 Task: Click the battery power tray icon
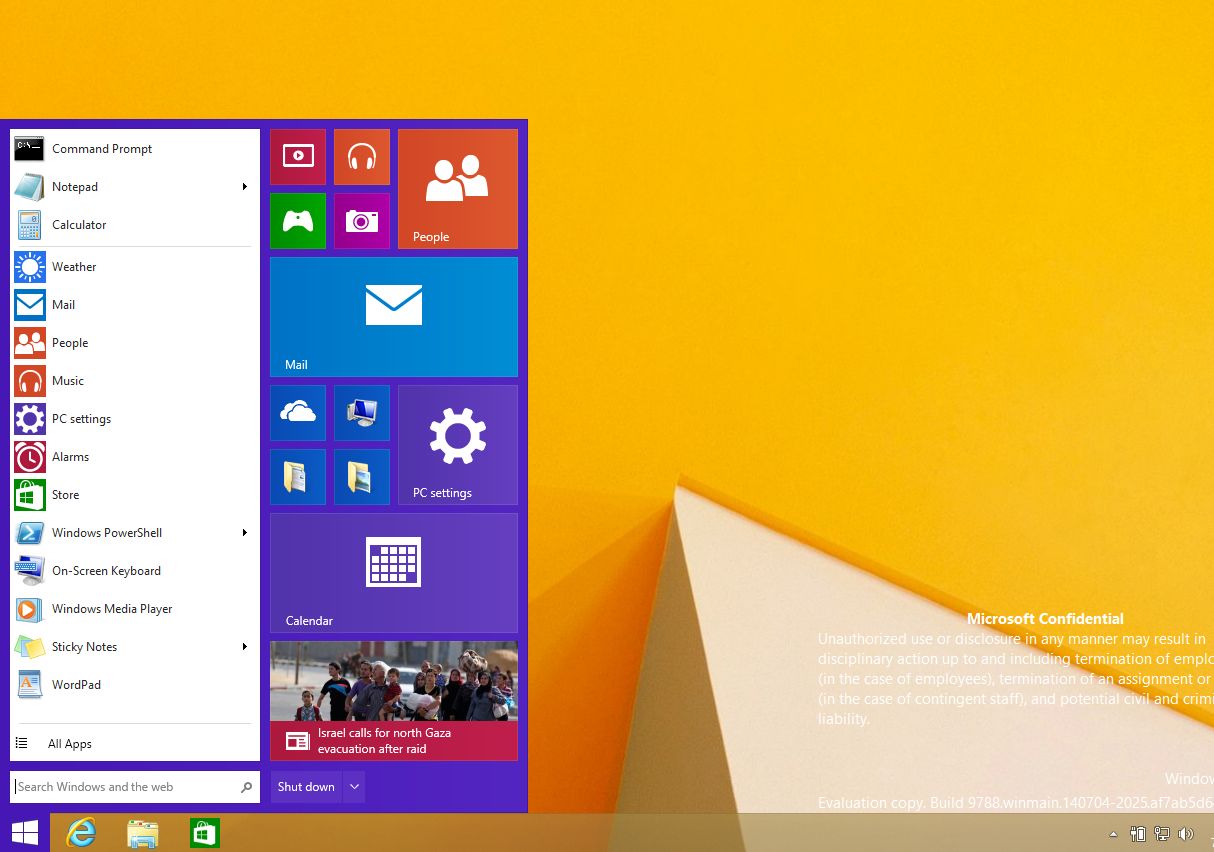1138,834
